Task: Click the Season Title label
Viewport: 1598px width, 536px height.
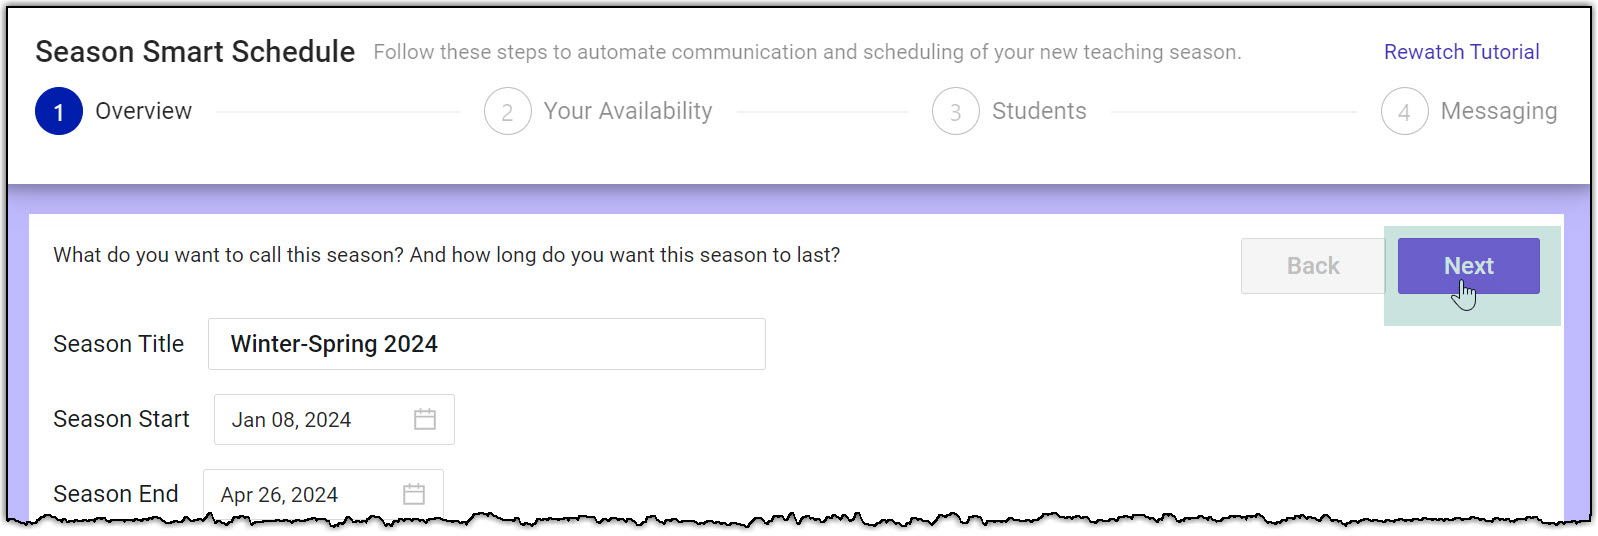Action: pyautogui.click(x=118, y=344)
